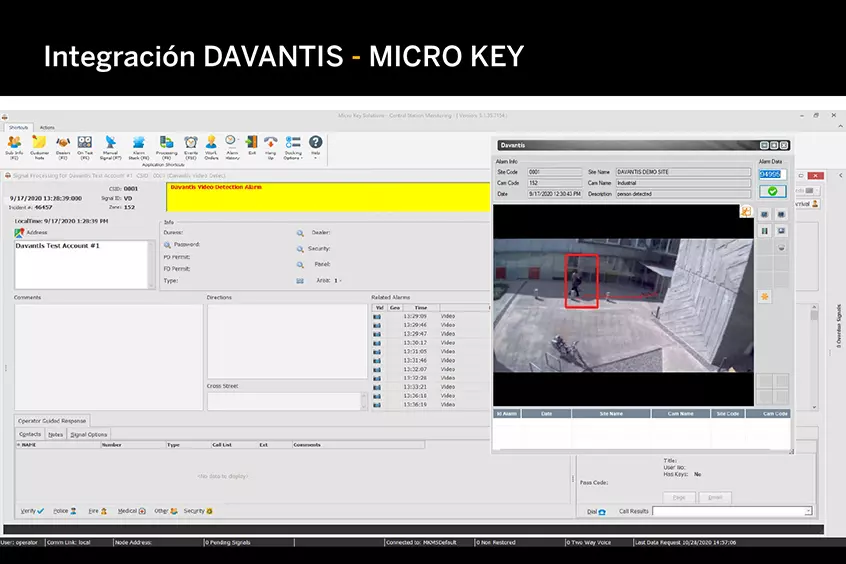846x564 pixels.
Task: Click the orange star icon in Davantis panel
Action: [x=765, y=296]
